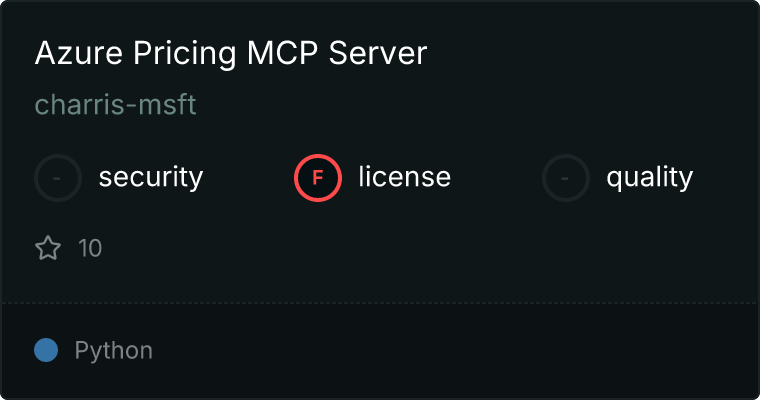The width and height of the screenshot is (760, 400).
Task: Click the red F license grade badge
Action: 318,178
